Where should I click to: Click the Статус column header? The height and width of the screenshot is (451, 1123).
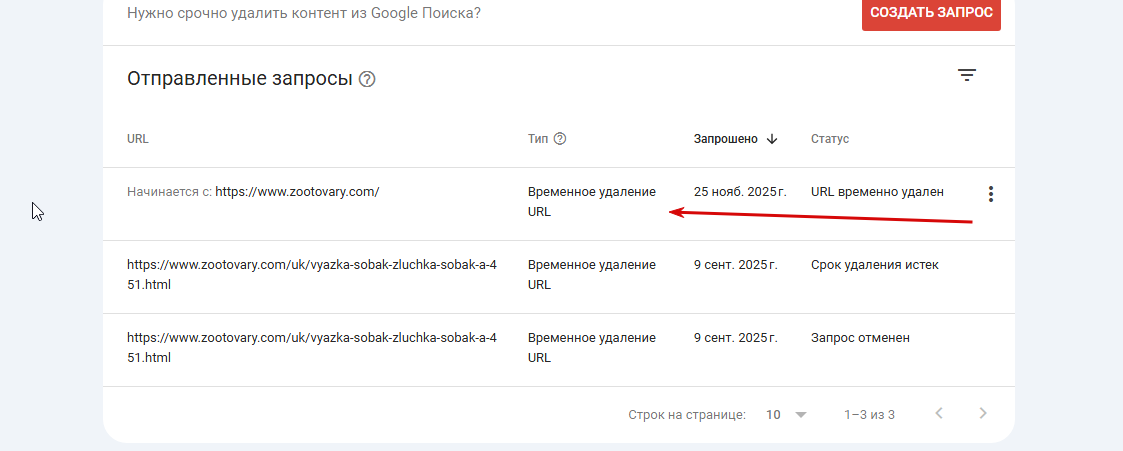tap(830, 139)
